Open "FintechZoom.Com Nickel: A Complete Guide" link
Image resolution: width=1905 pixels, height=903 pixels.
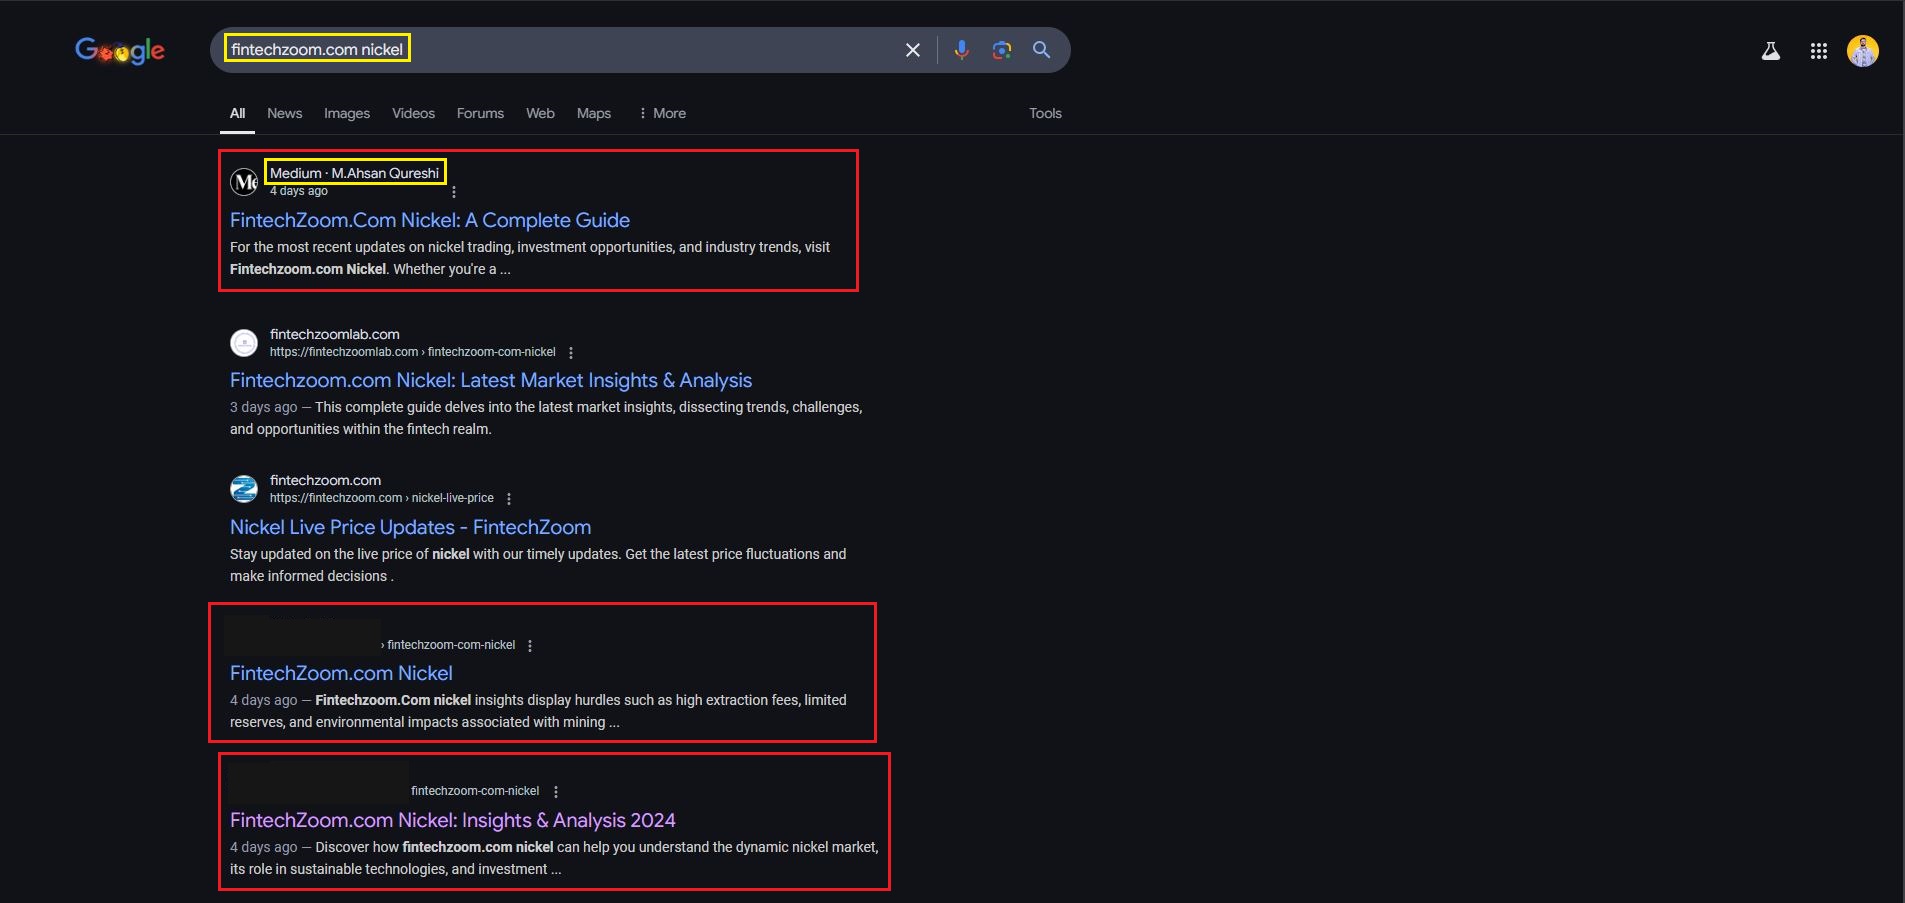click(x=429, y=220)
